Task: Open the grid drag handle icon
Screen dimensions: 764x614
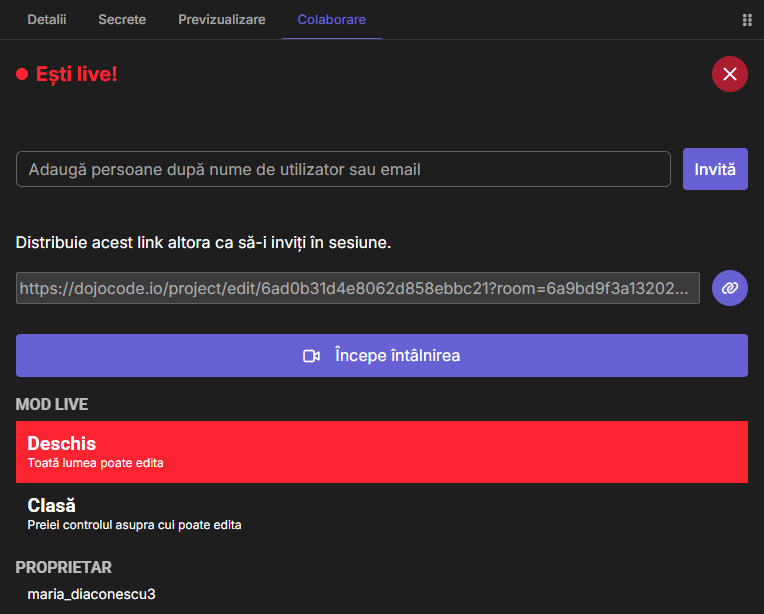Action: pyautogui.click(x=747, y=20)
